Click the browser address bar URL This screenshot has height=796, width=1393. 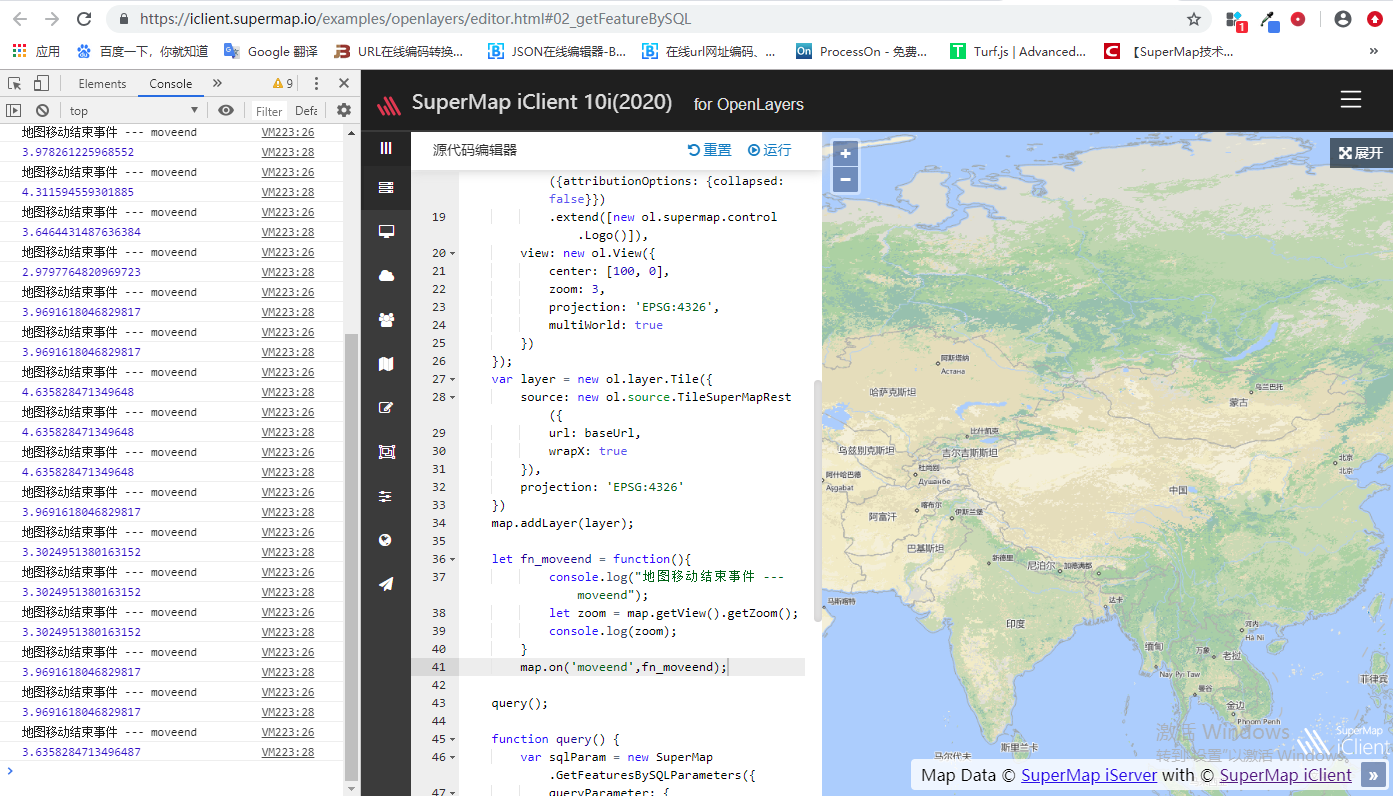tap(415, 19)
